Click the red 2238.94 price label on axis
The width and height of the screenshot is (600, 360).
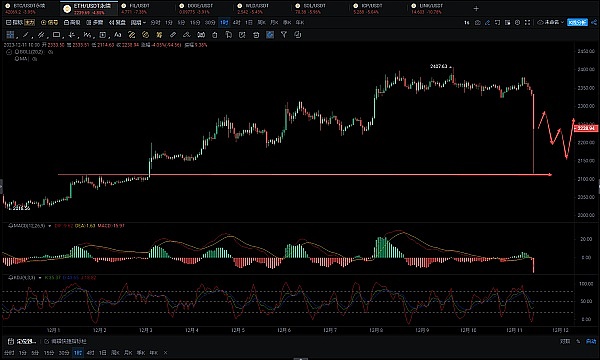click(x=586, y=128)
